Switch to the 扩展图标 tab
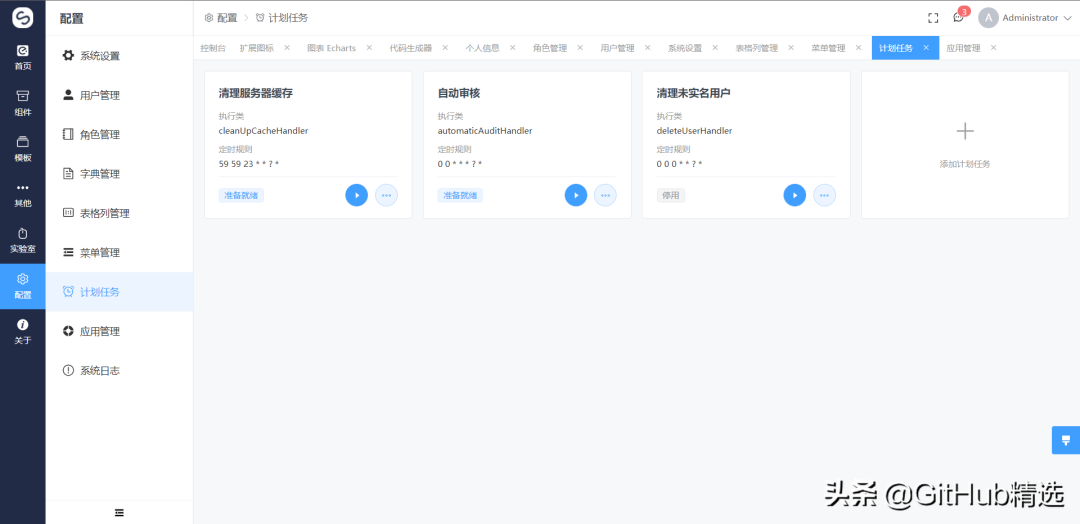The height and width of the screenshot is (524, 1080). [x=256, y=48]
